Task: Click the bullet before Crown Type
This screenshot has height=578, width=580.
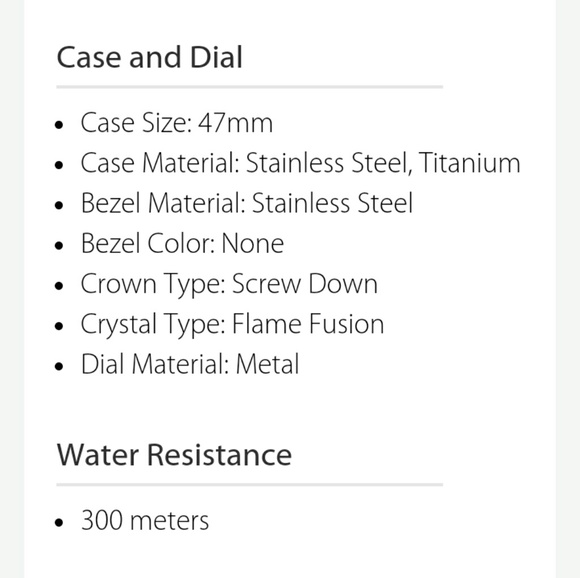Action: point(59,286)
